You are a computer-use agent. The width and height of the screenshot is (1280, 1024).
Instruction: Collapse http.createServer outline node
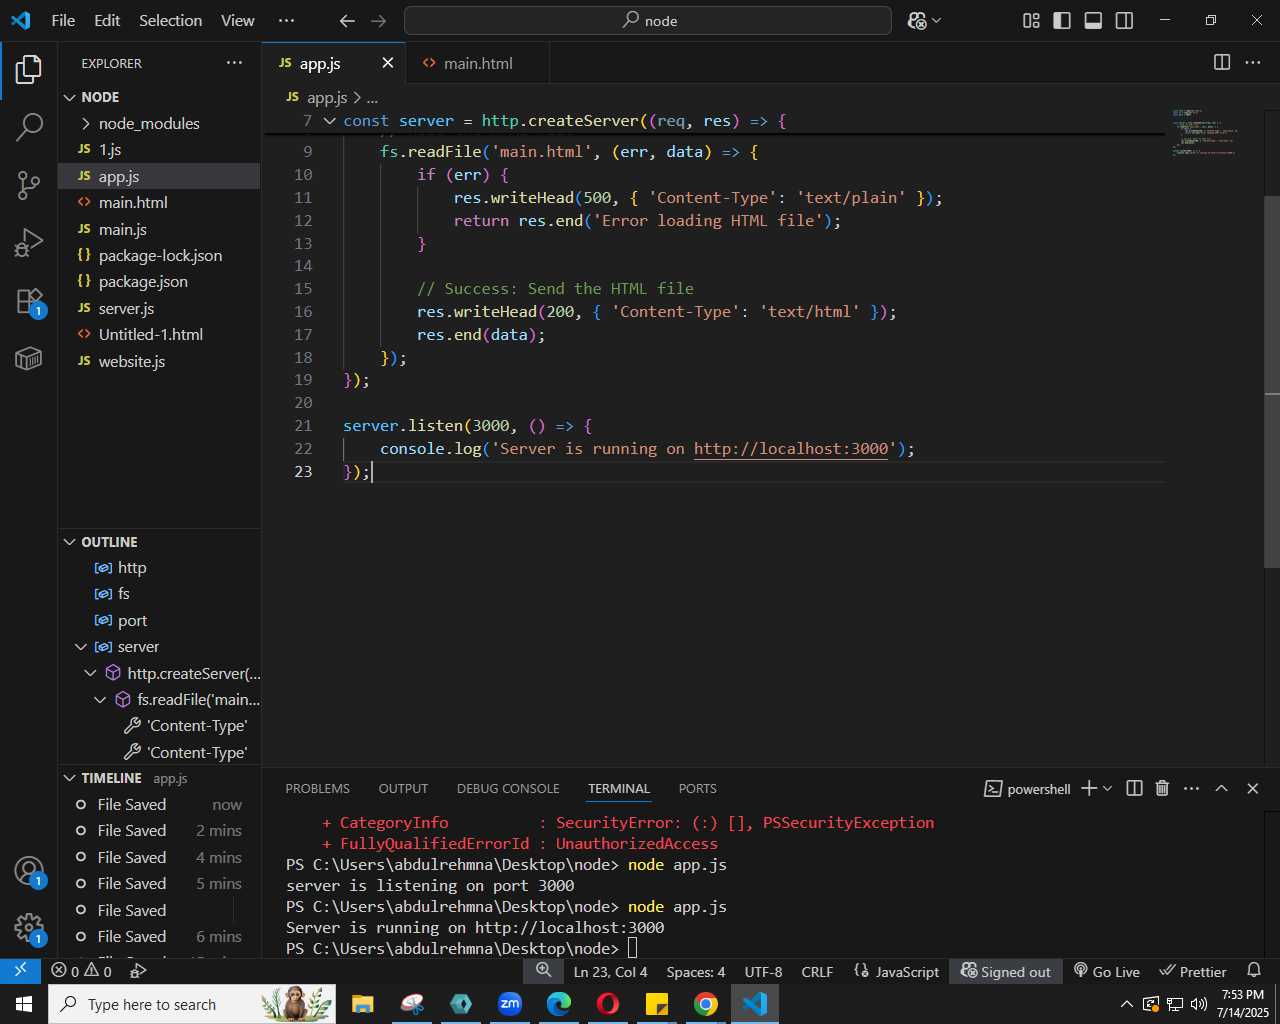(x=91, y=673)
